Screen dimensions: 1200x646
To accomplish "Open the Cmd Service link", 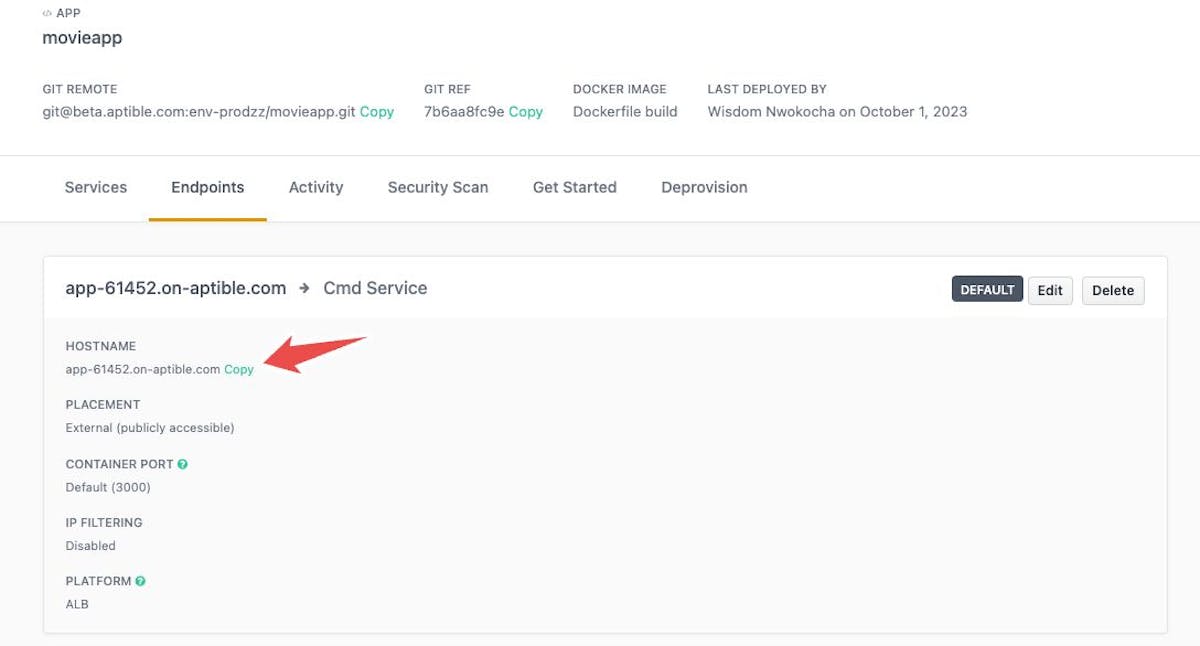I will click(x=375, y=288).
